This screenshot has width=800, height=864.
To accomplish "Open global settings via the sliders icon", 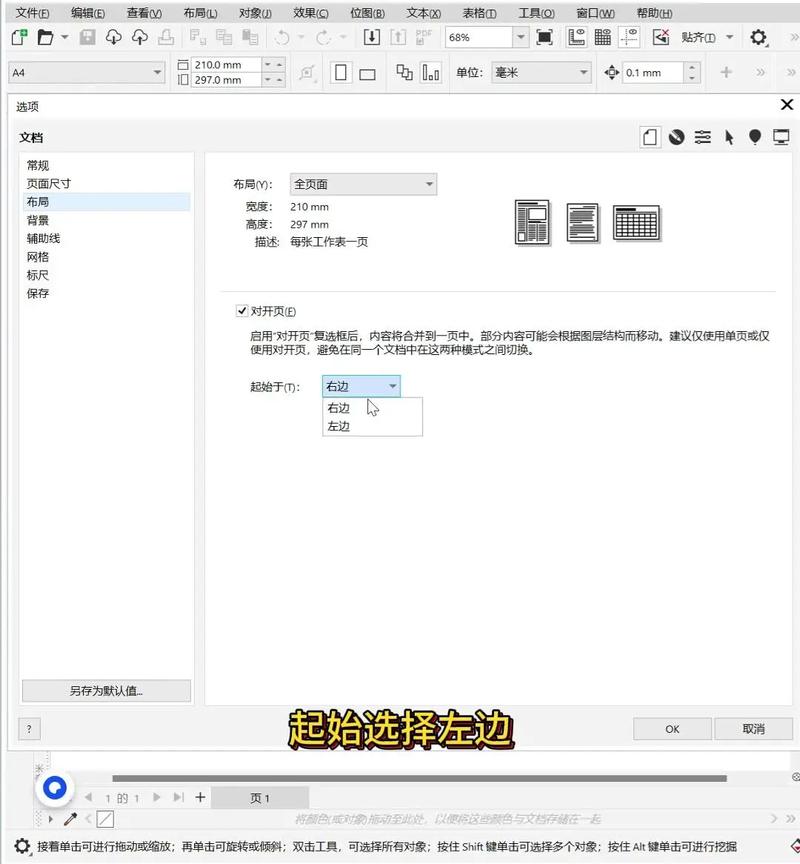I will point(701,135).
